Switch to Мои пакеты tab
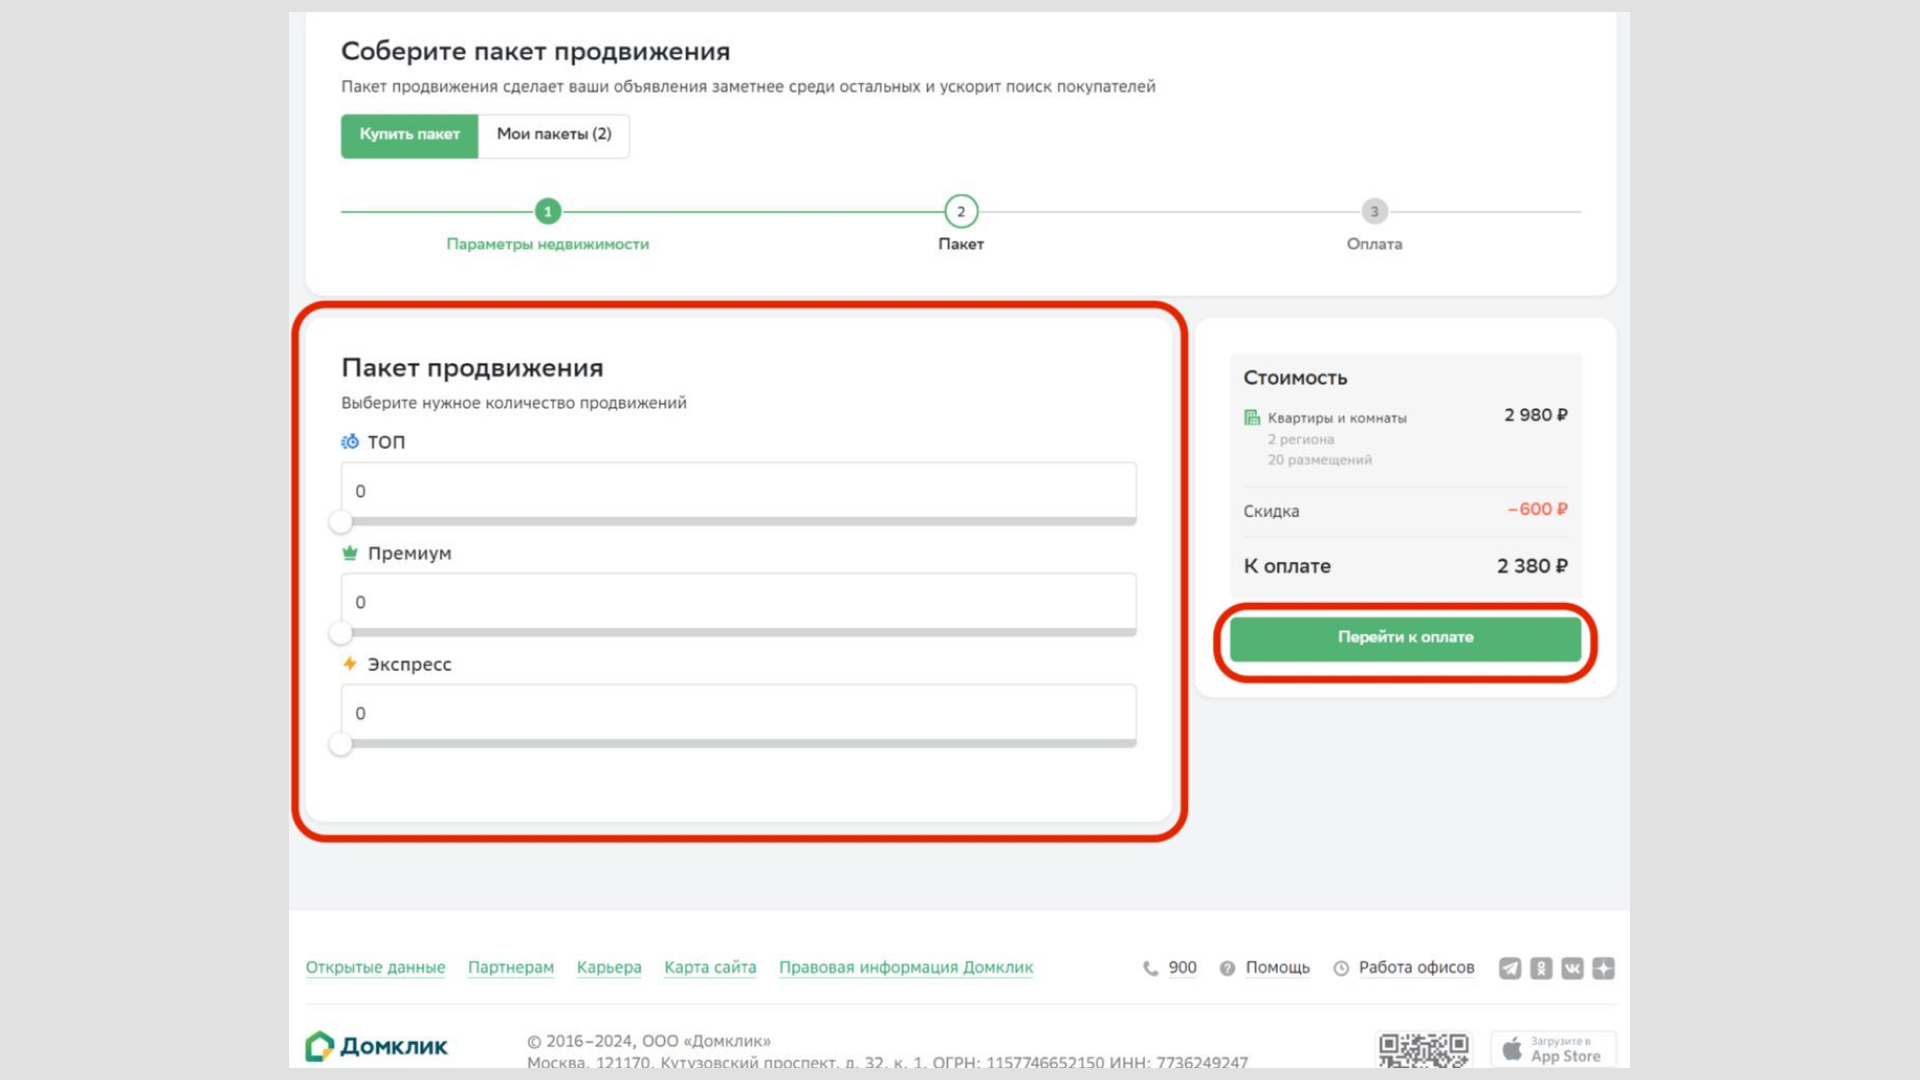 (553, 135)
